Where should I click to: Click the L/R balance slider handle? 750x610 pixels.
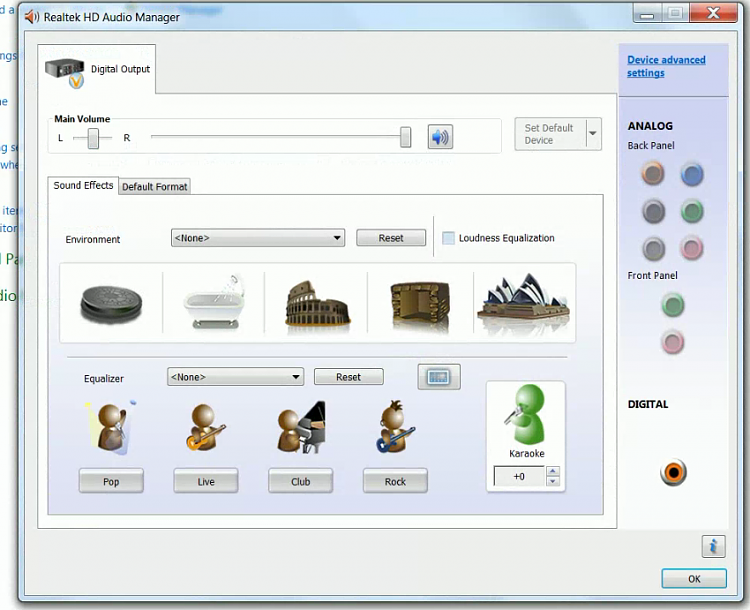[x=93, y=138]
